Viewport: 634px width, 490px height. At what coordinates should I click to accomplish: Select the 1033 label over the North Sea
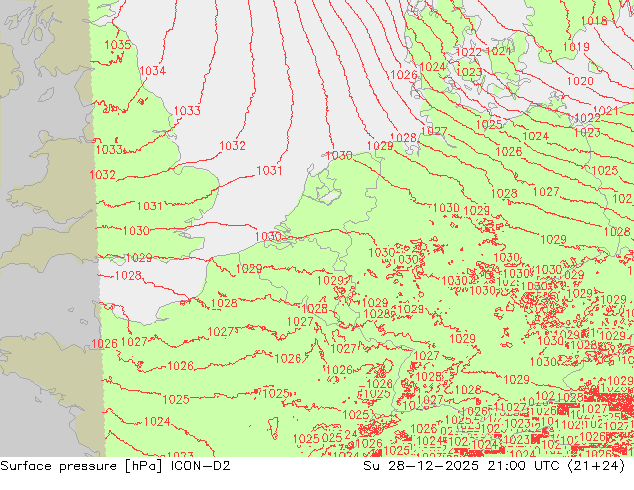tap(187, 110)
